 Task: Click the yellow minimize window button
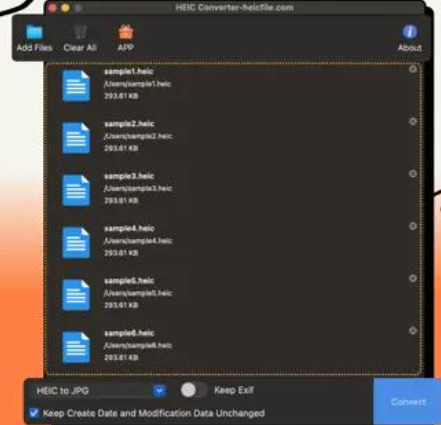[x=65, y=8]
